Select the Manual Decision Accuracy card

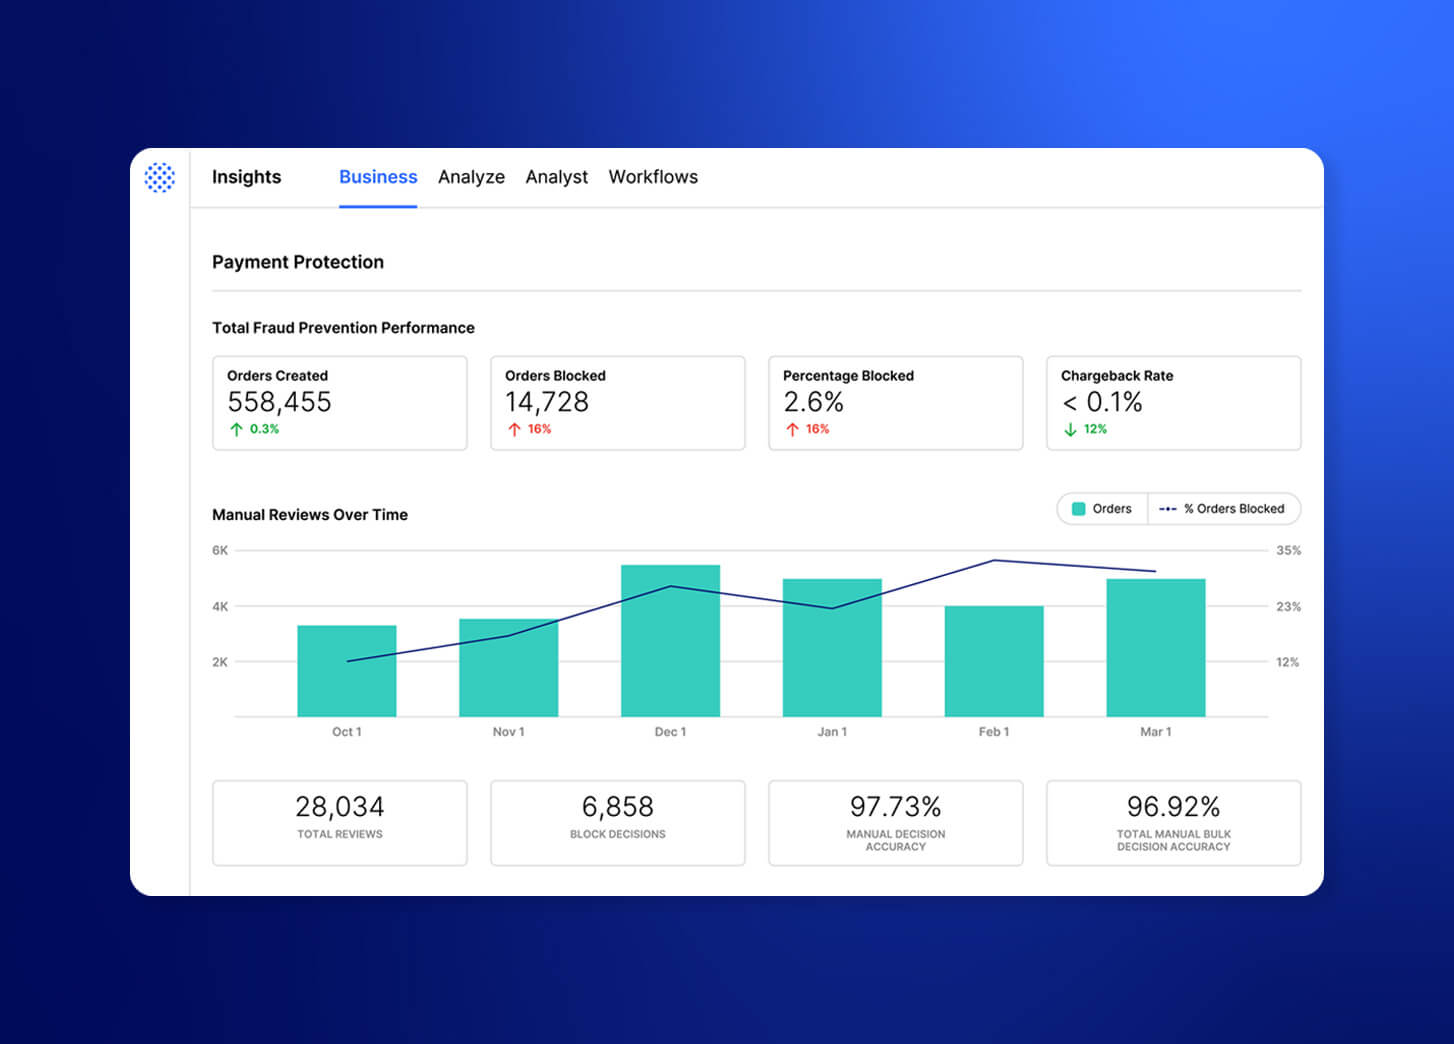[895, 822]
